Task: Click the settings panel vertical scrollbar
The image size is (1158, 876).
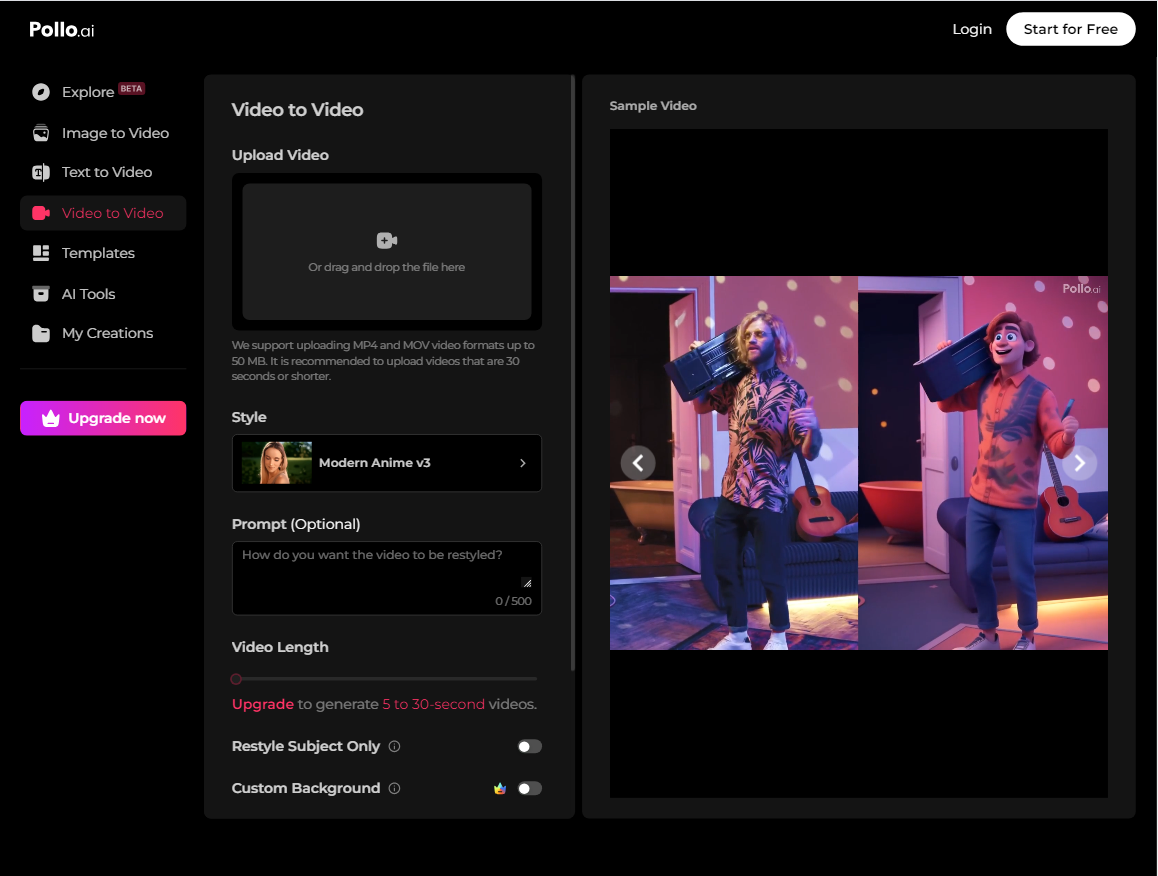Action: [573, 373]
